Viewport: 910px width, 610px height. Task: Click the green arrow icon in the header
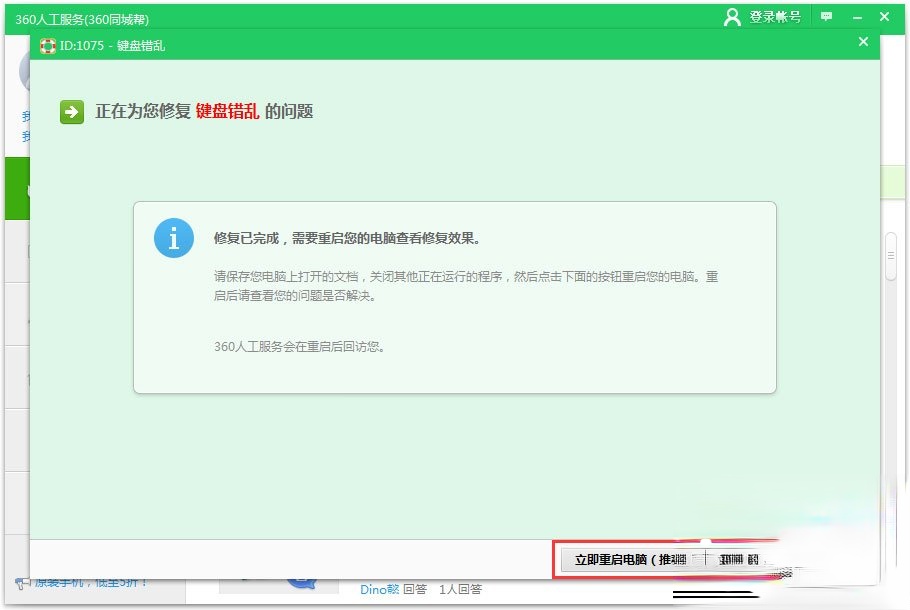click(x=70, y=111)
